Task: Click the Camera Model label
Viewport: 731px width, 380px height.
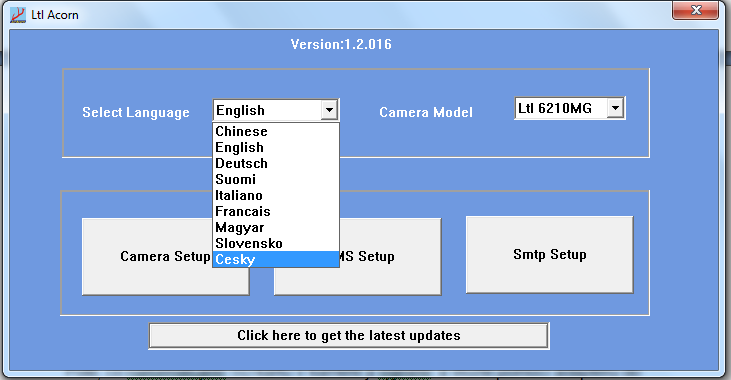Action: [x=426, y=112]
